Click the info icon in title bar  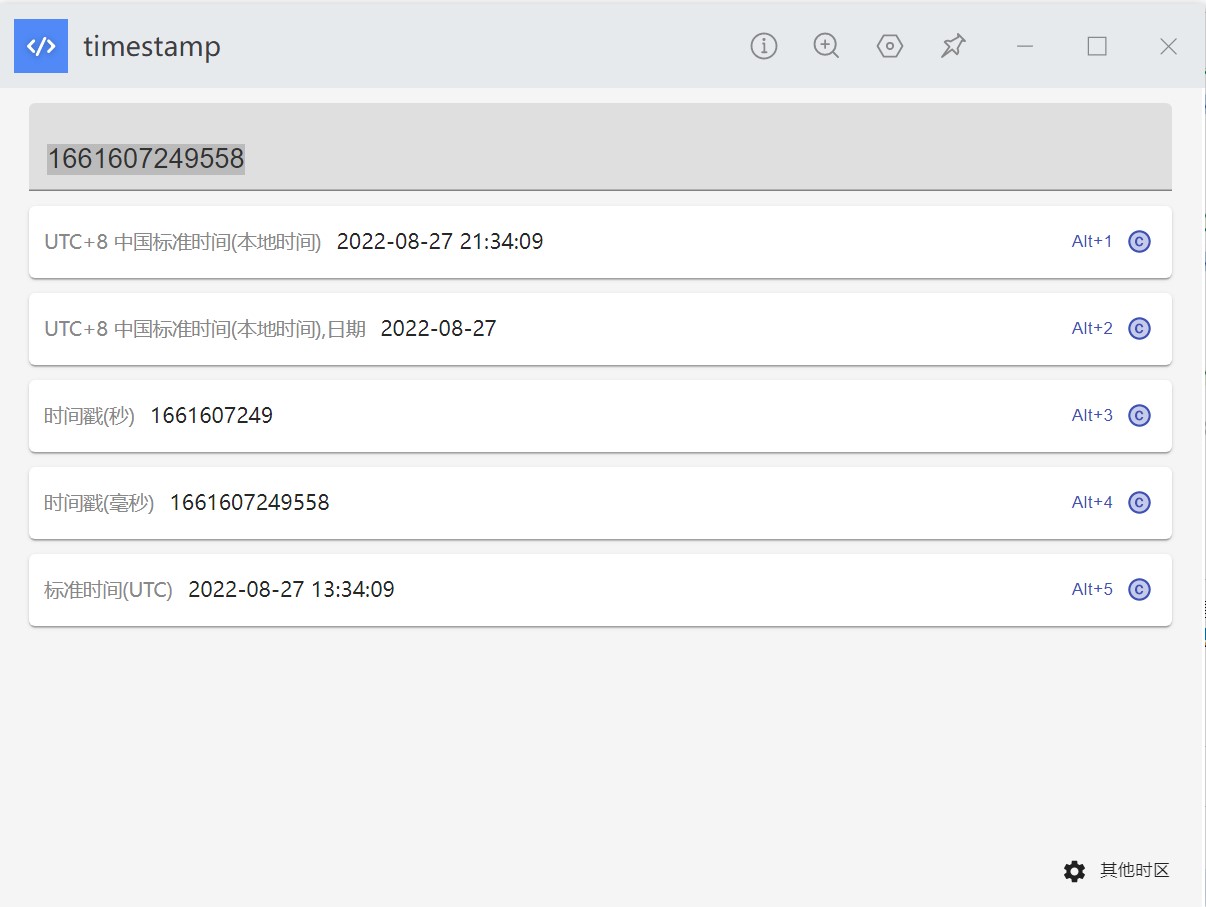pyautogui.click(x=764, y=46)
